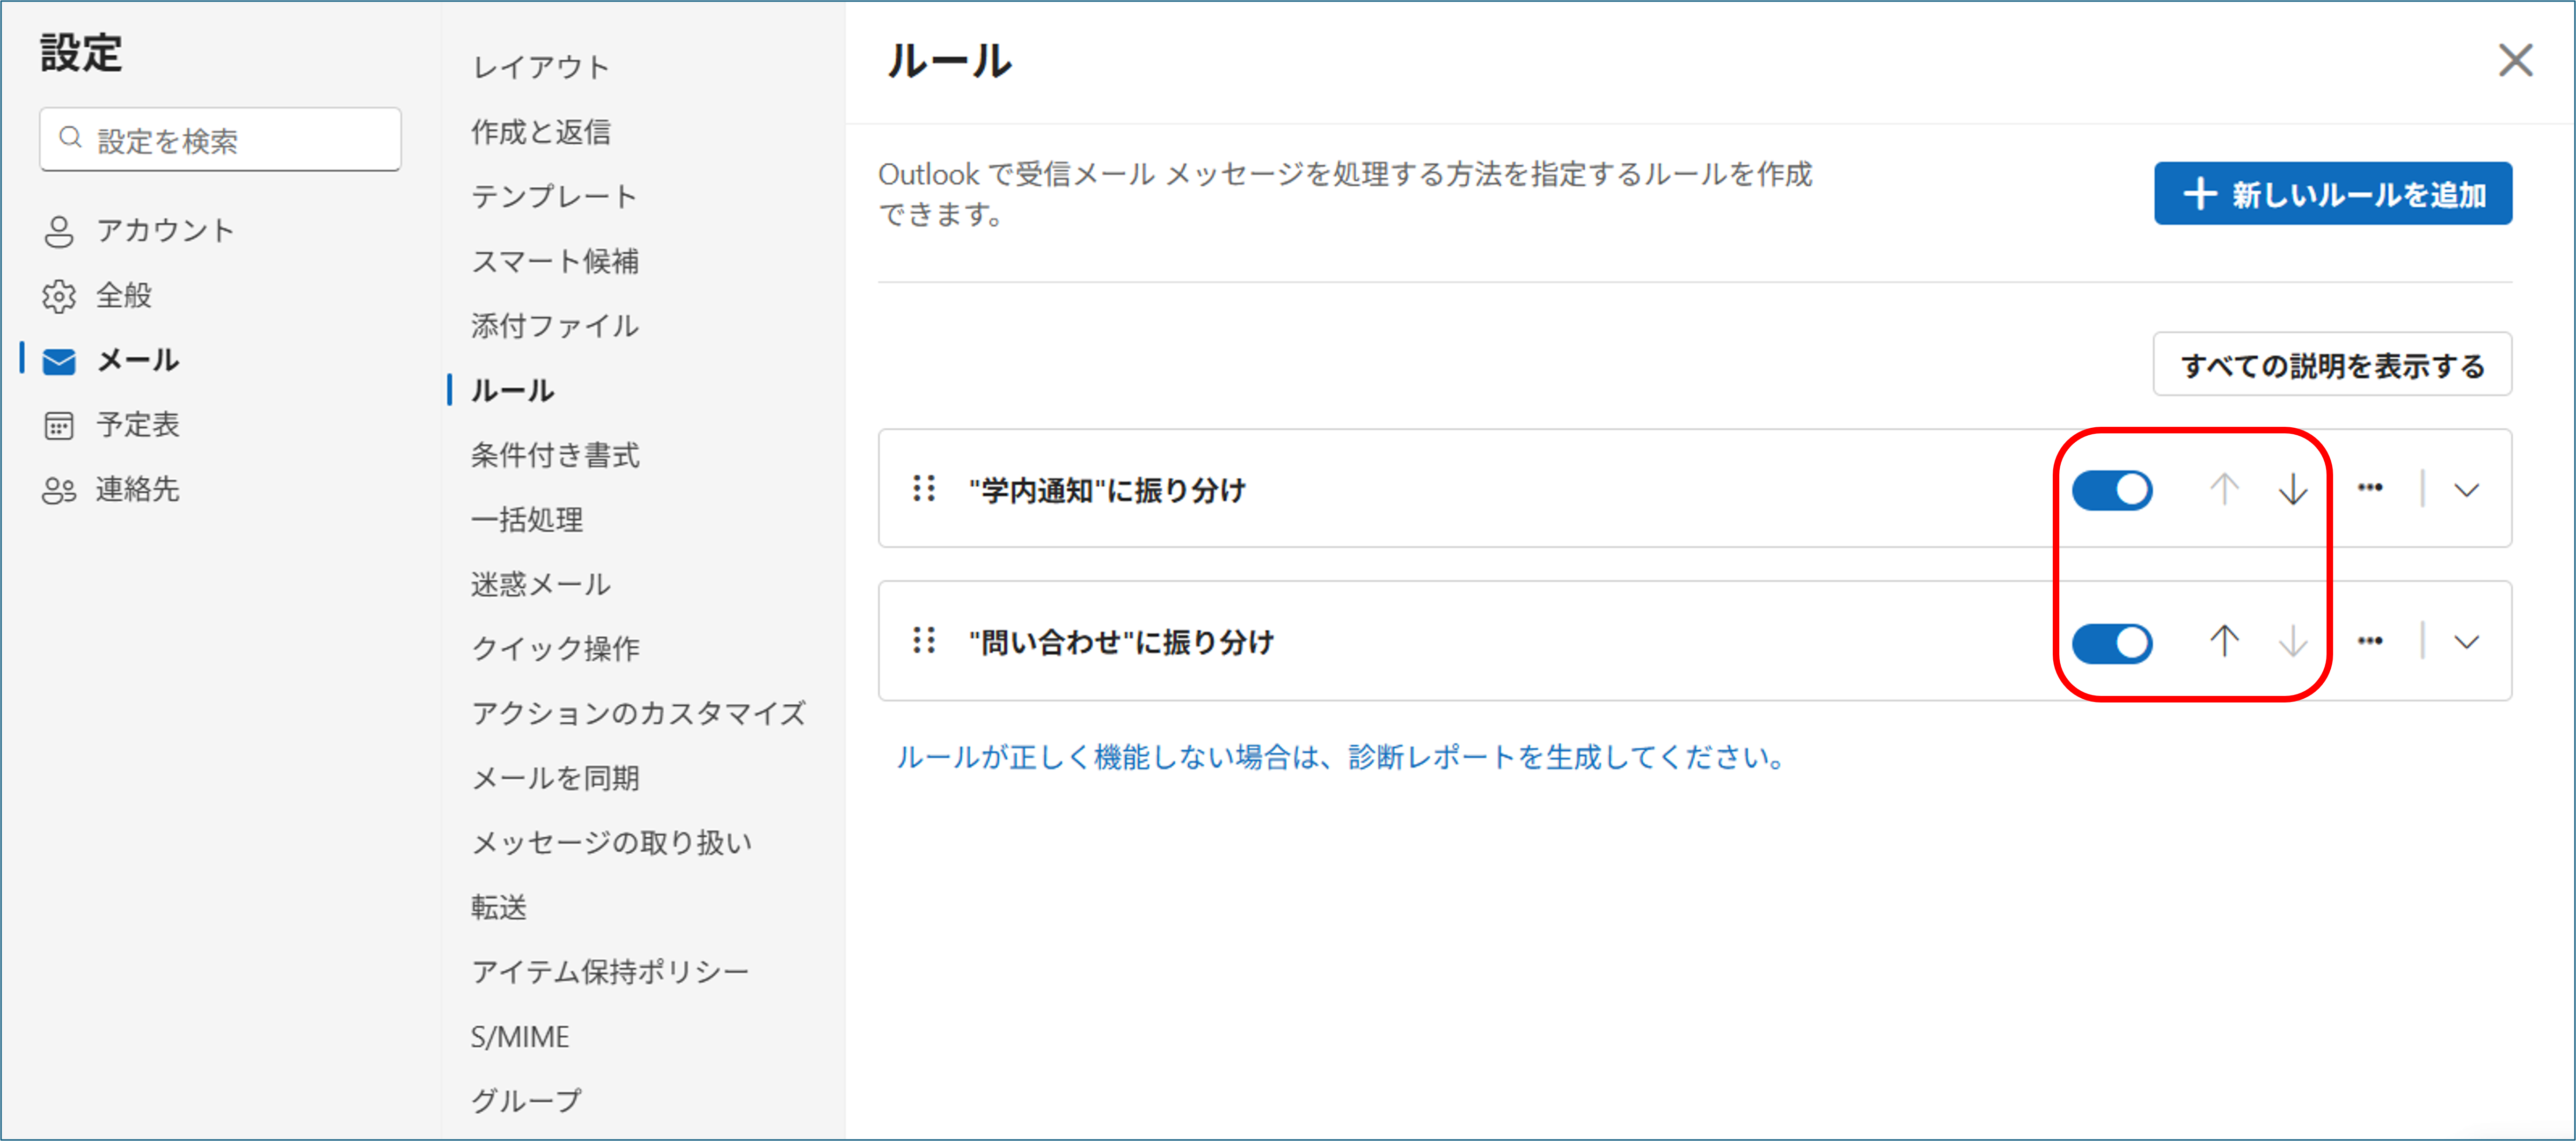Click すべての説明を表示する button
The height and width of the screenshot is (1141, 2576).
tap(2332, 365)
